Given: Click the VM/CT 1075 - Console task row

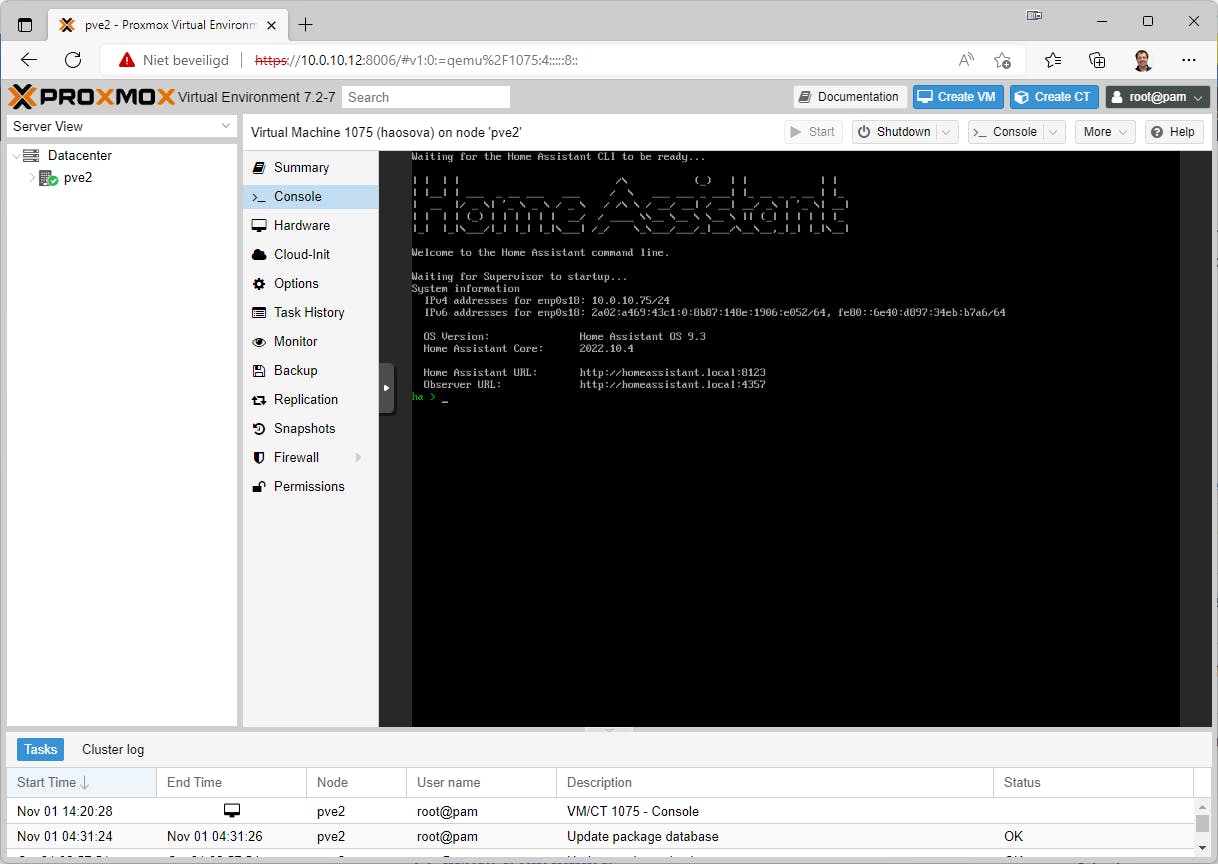Looking at the screenshot, I should pos(600,811).
